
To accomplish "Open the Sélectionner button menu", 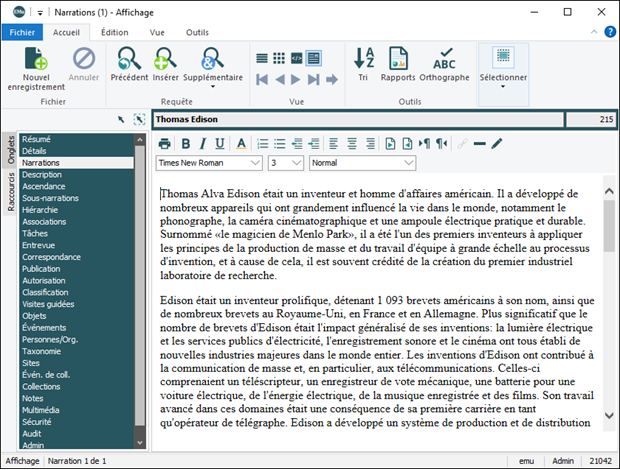I will 503,66.
